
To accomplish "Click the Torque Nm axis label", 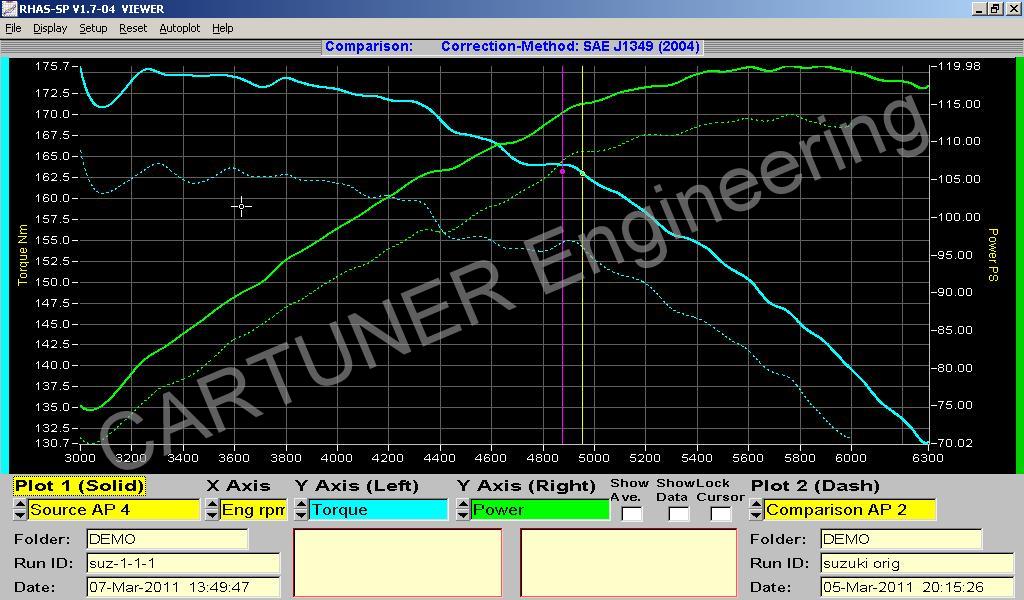I will pyautogui.click(x=23, y=255).
